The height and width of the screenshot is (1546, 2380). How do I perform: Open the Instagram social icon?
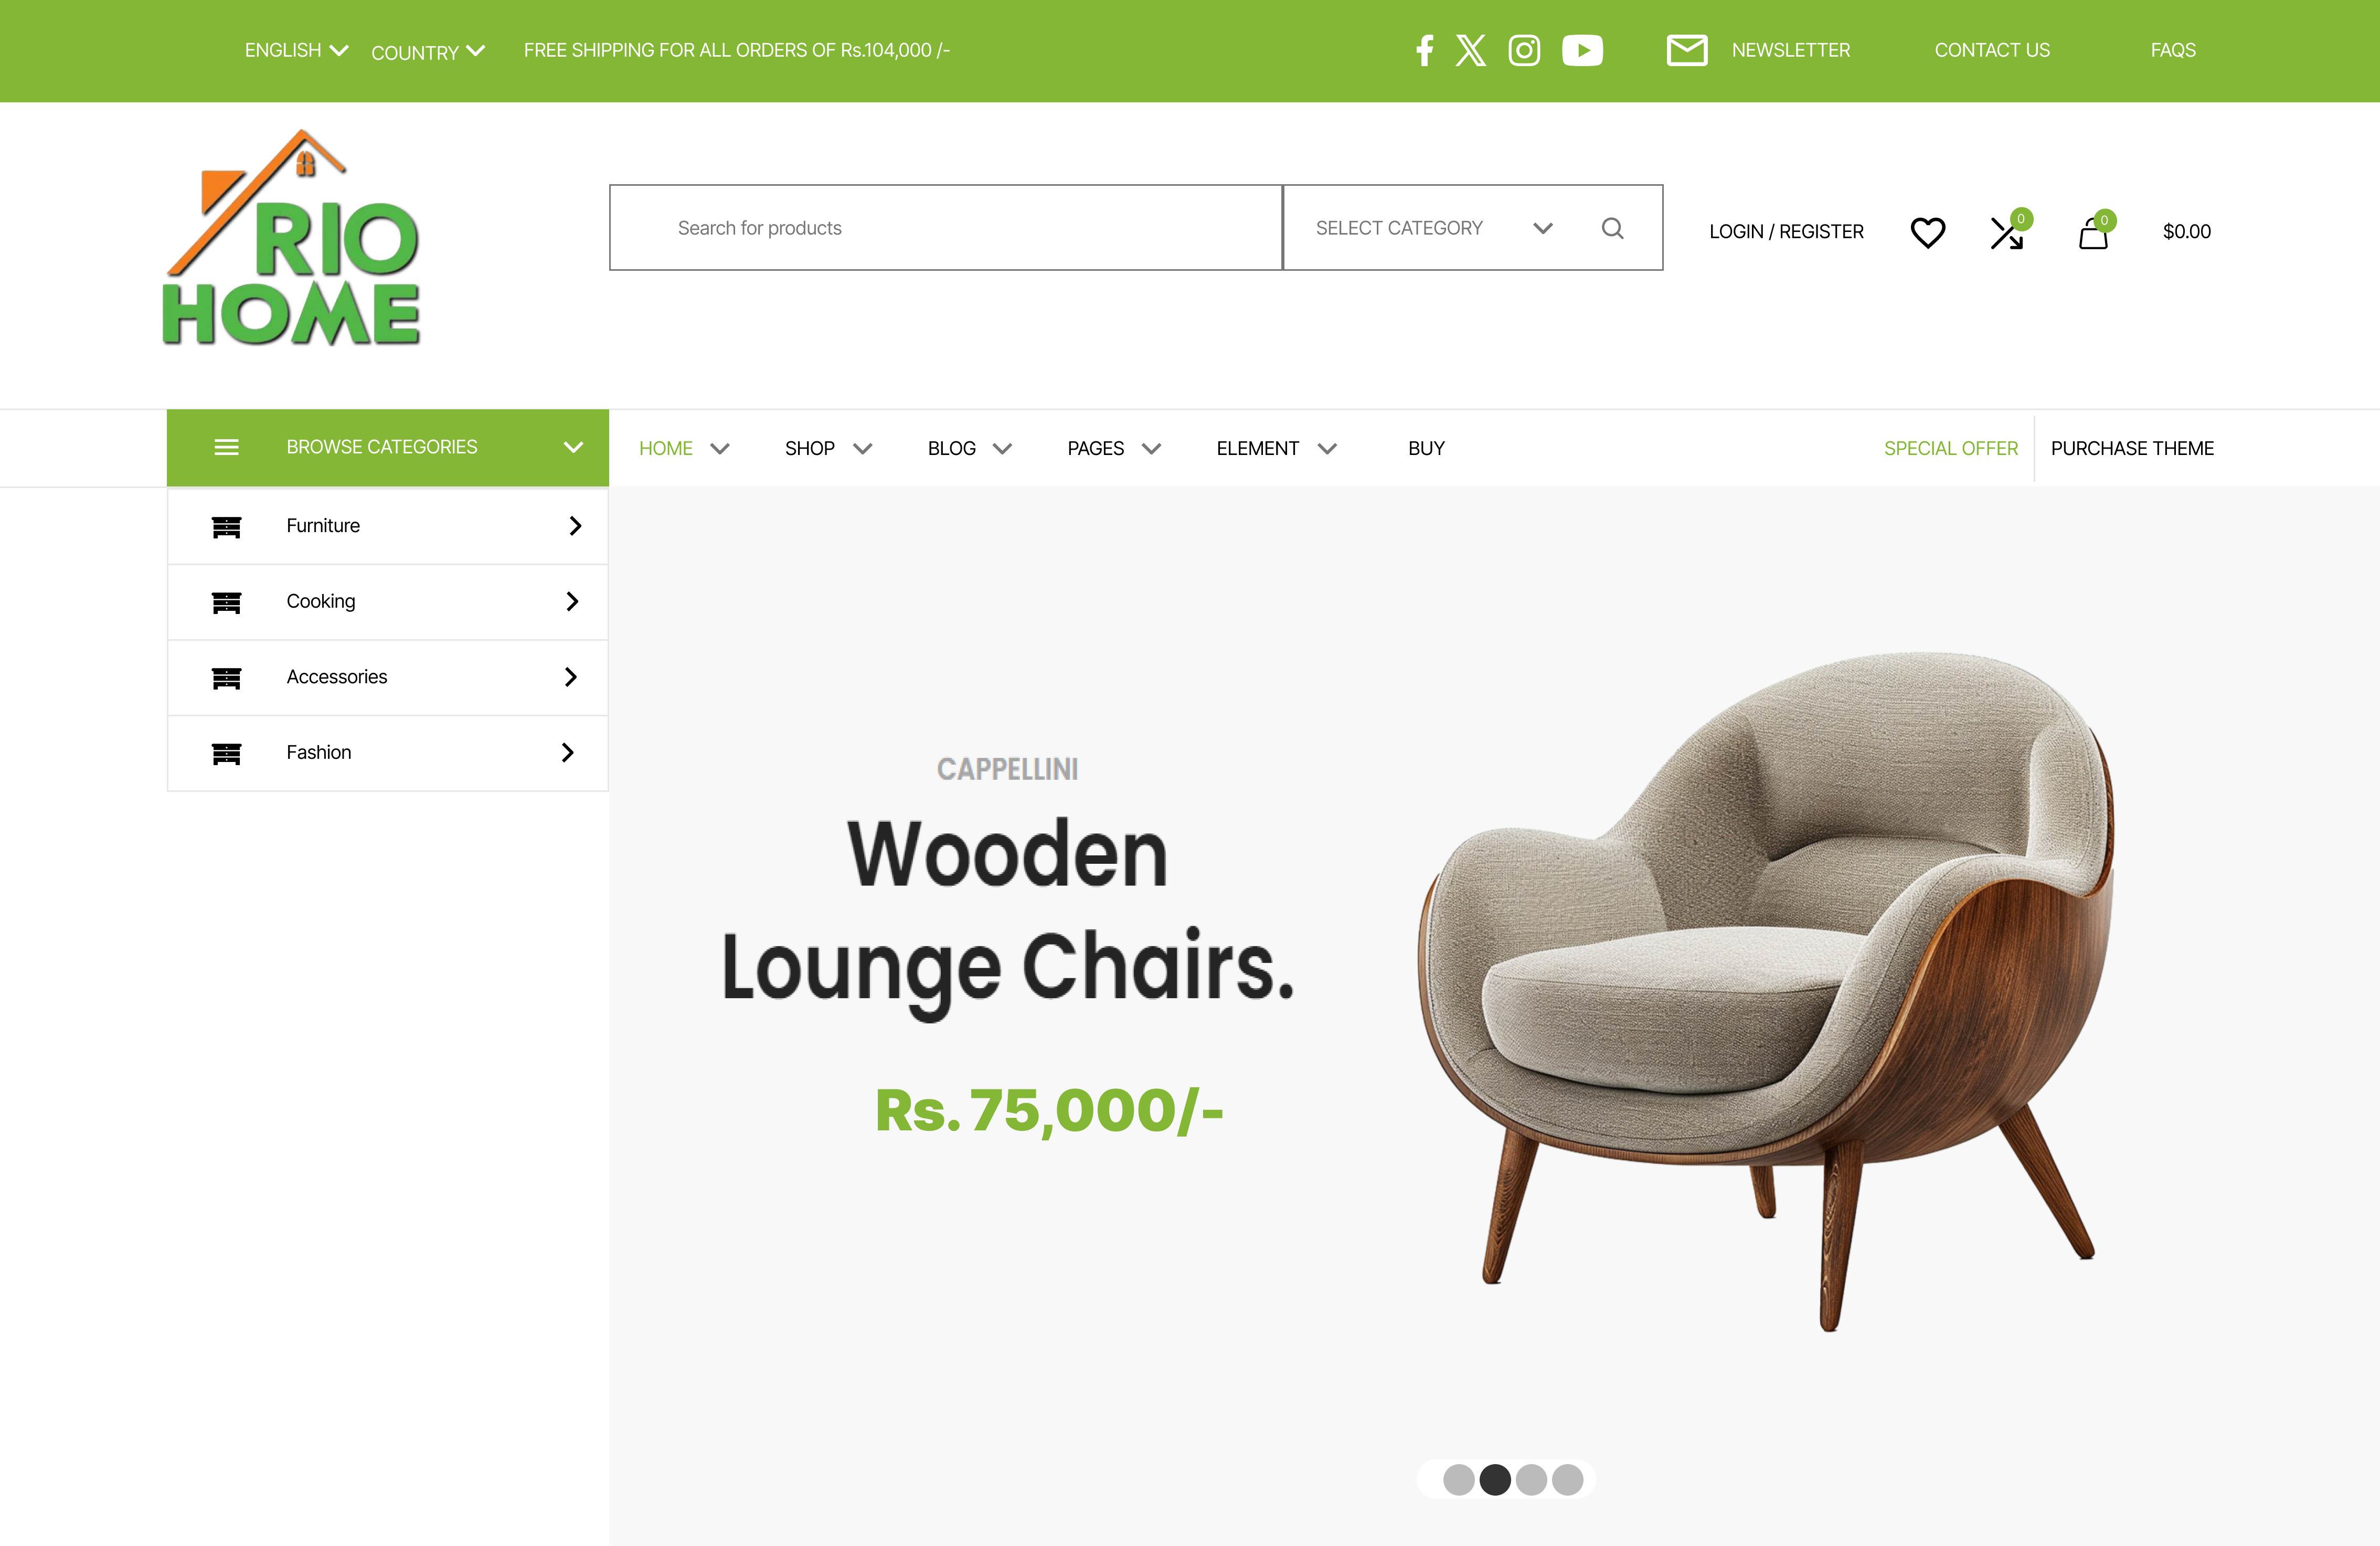pos(1524,50)
